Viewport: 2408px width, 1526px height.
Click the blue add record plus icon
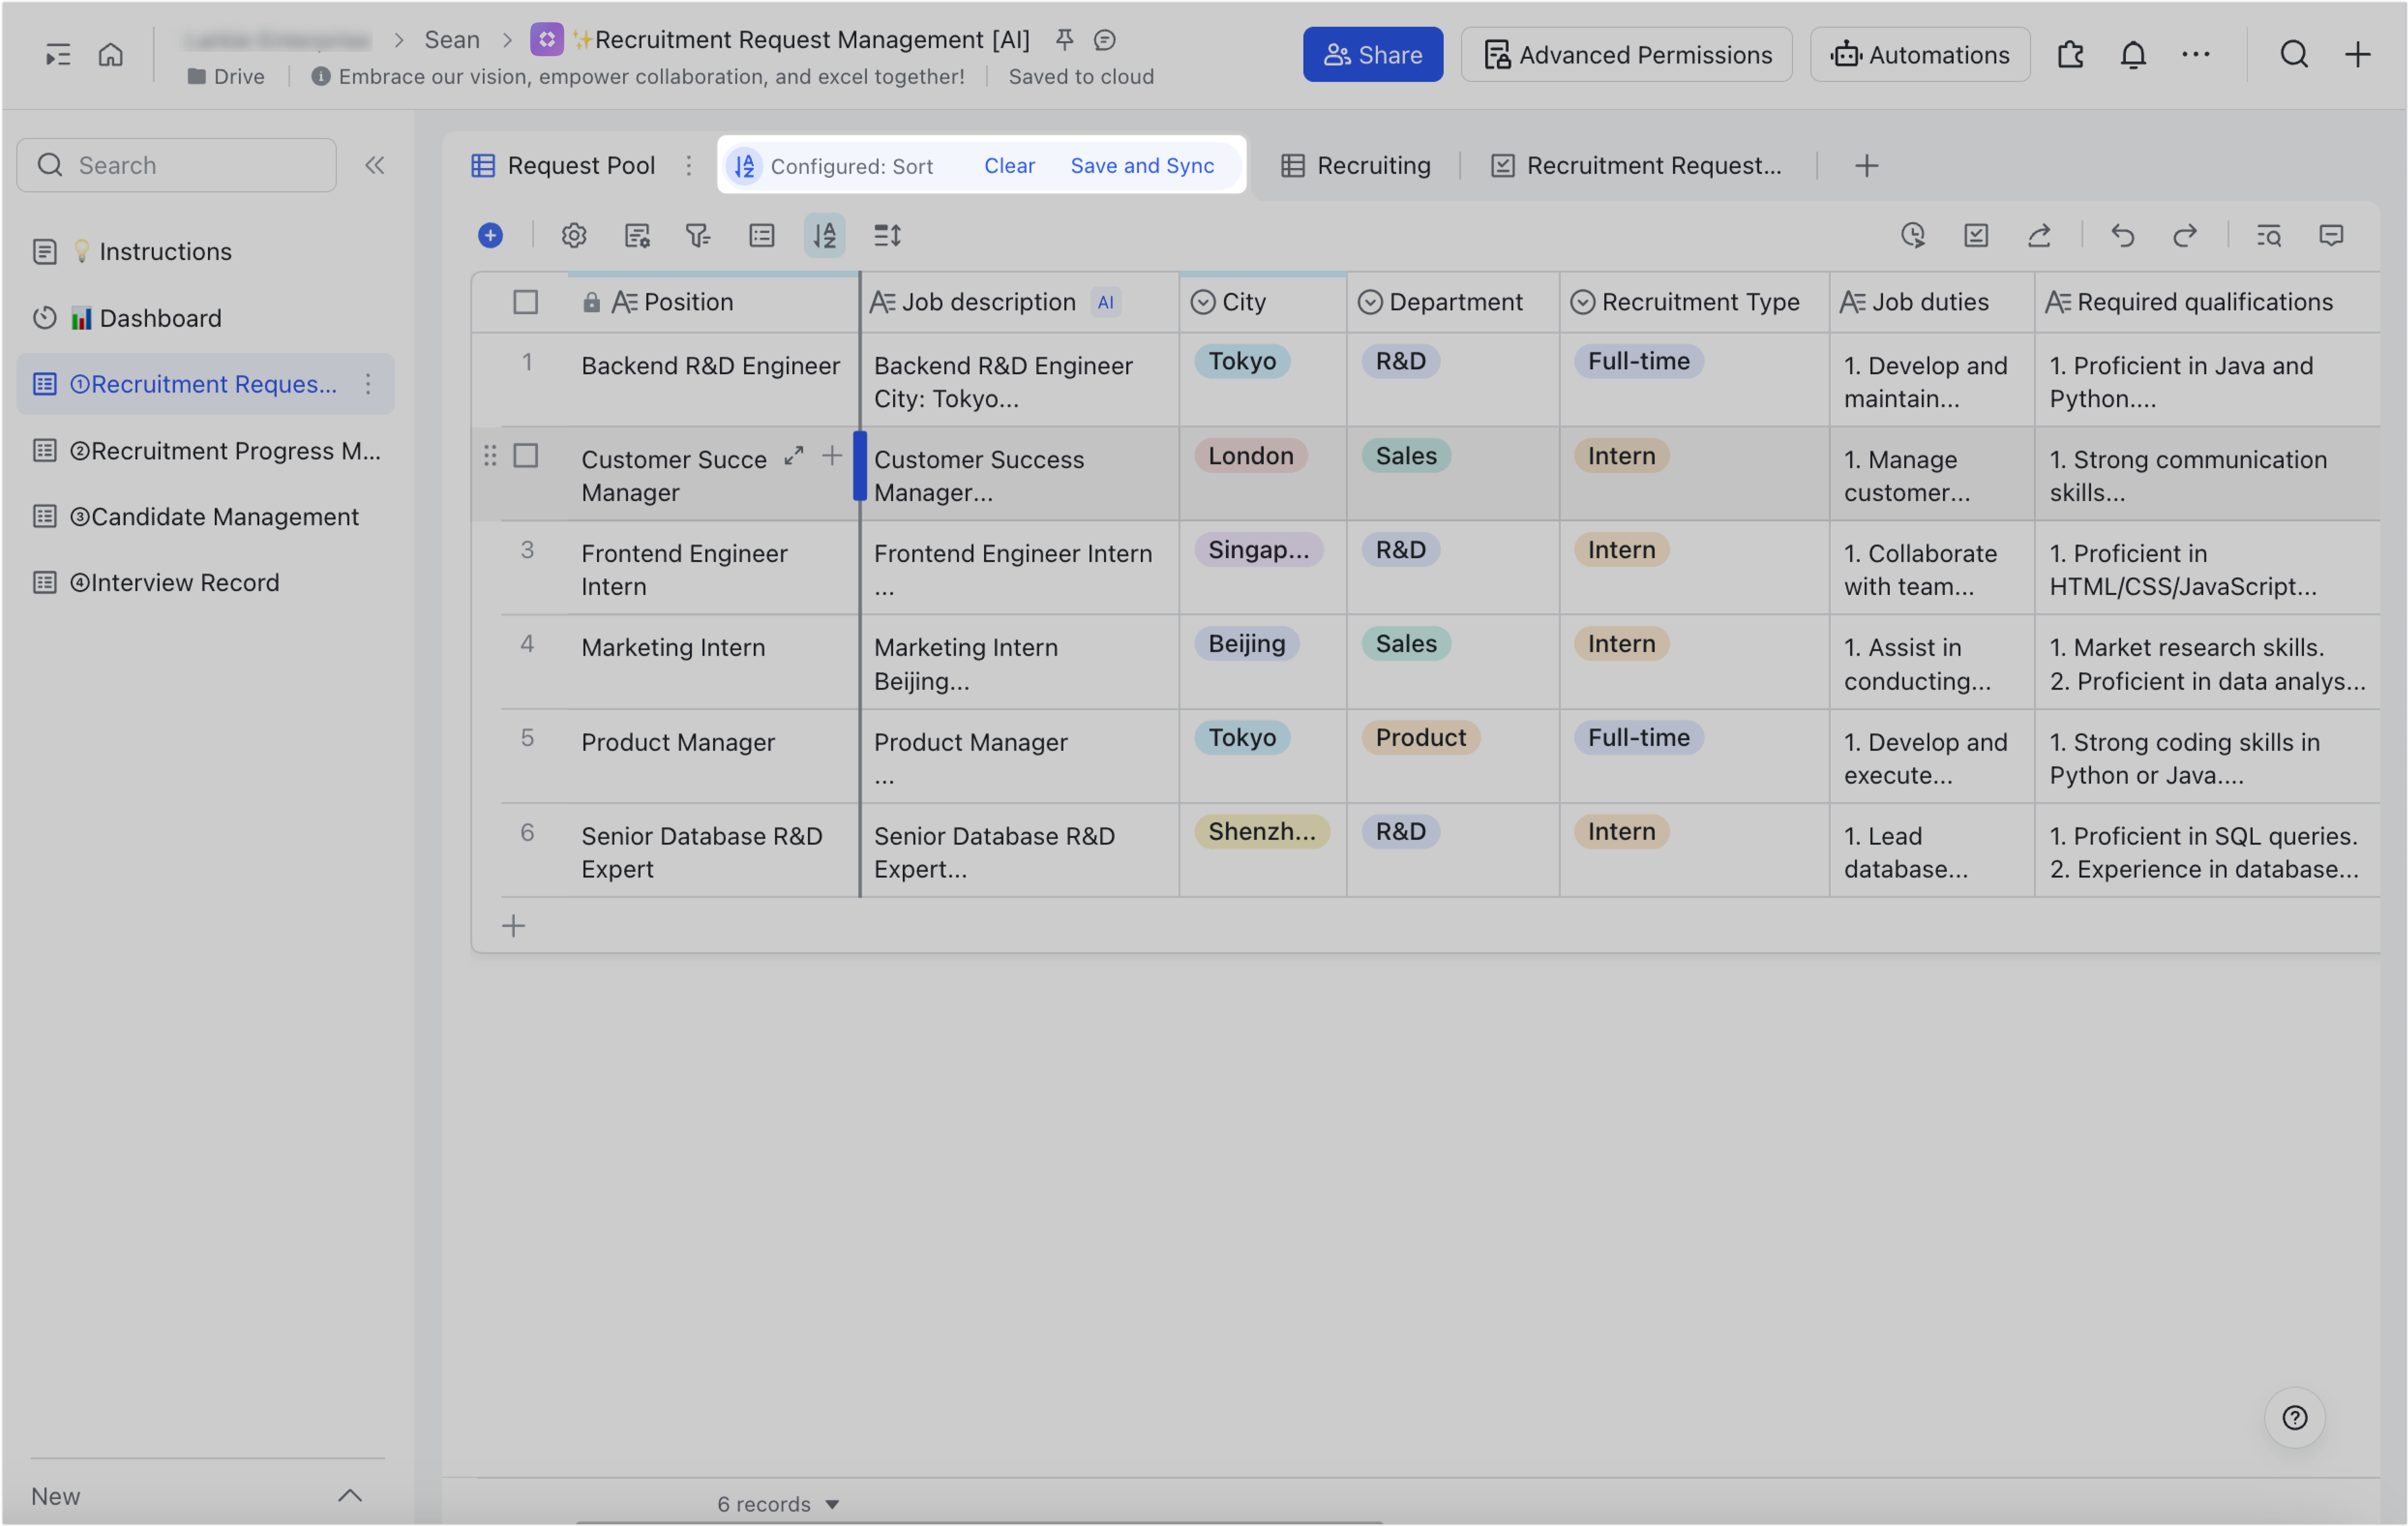(490, 235)
